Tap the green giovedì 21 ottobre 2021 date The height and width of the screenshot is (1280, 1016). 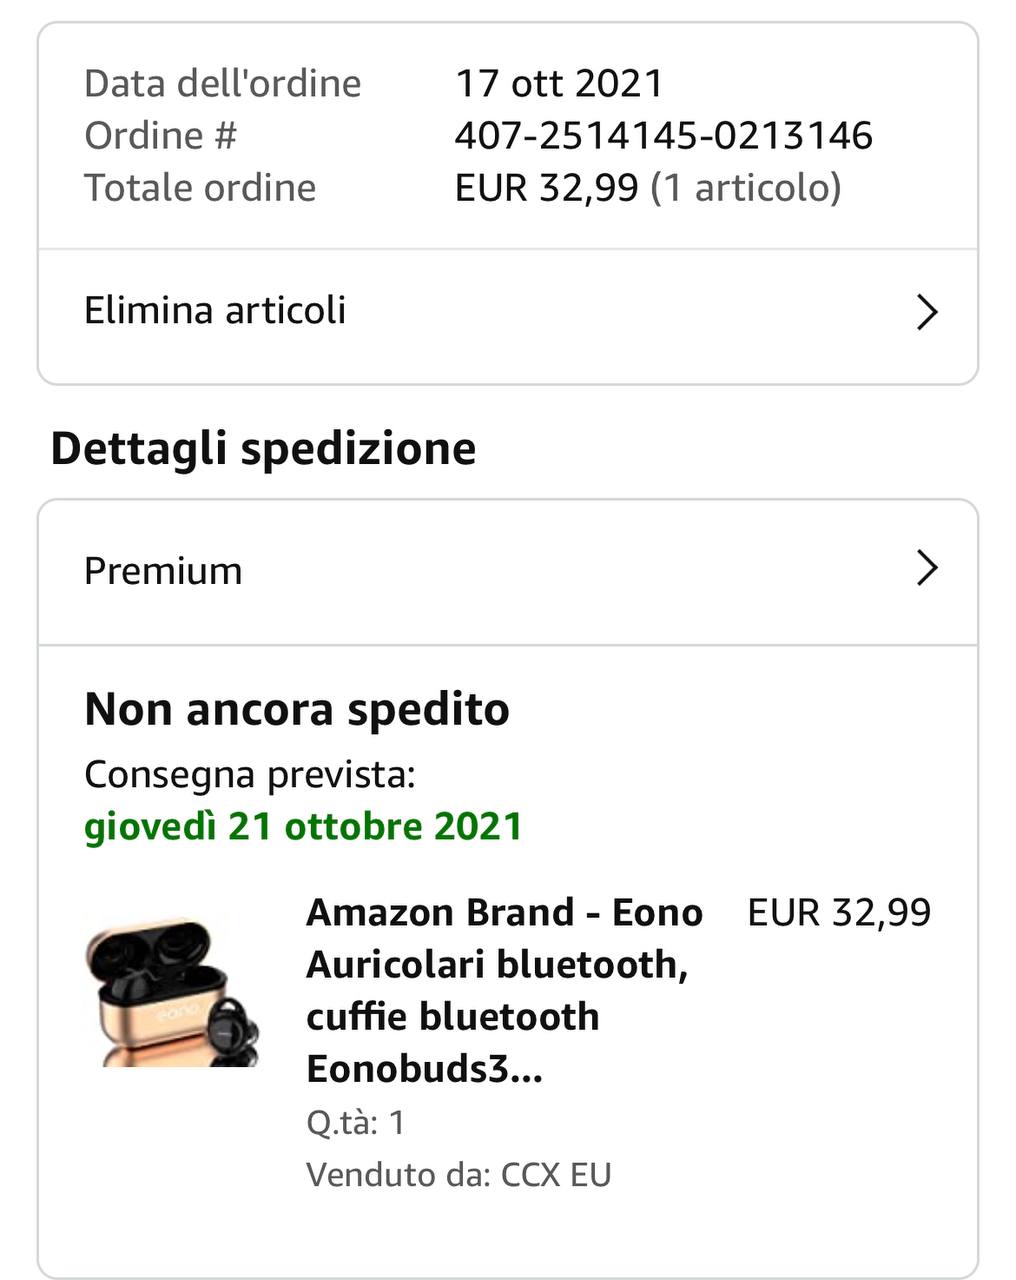click(x=303, y=826)
